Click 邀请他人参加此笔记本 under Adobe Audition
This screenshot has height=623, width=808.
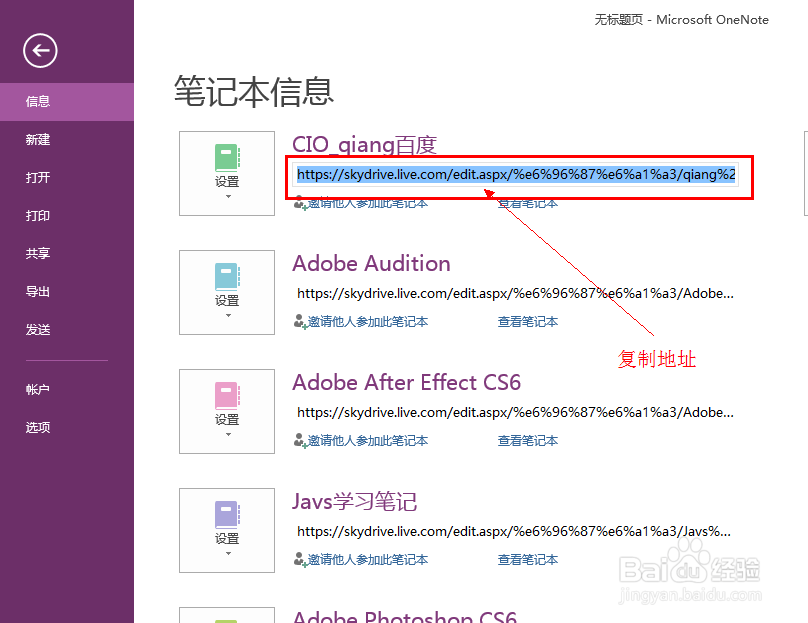pos(368,322)
